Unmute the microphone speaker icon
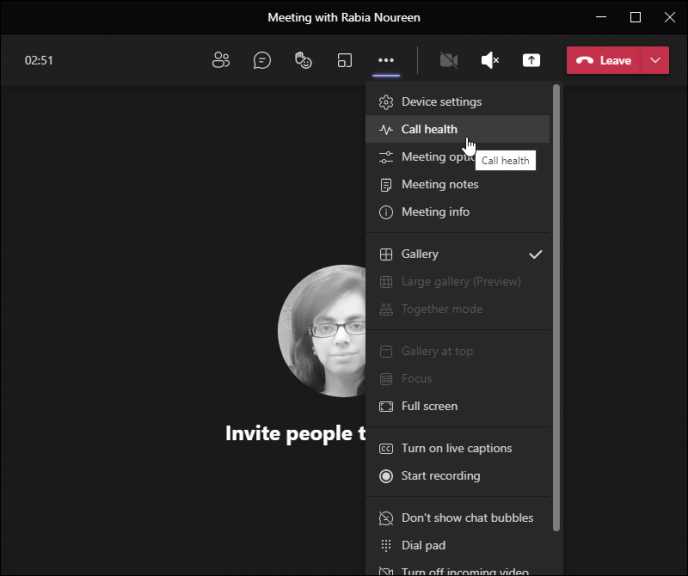The image size is (688, 576). click(x=490, y=60)
